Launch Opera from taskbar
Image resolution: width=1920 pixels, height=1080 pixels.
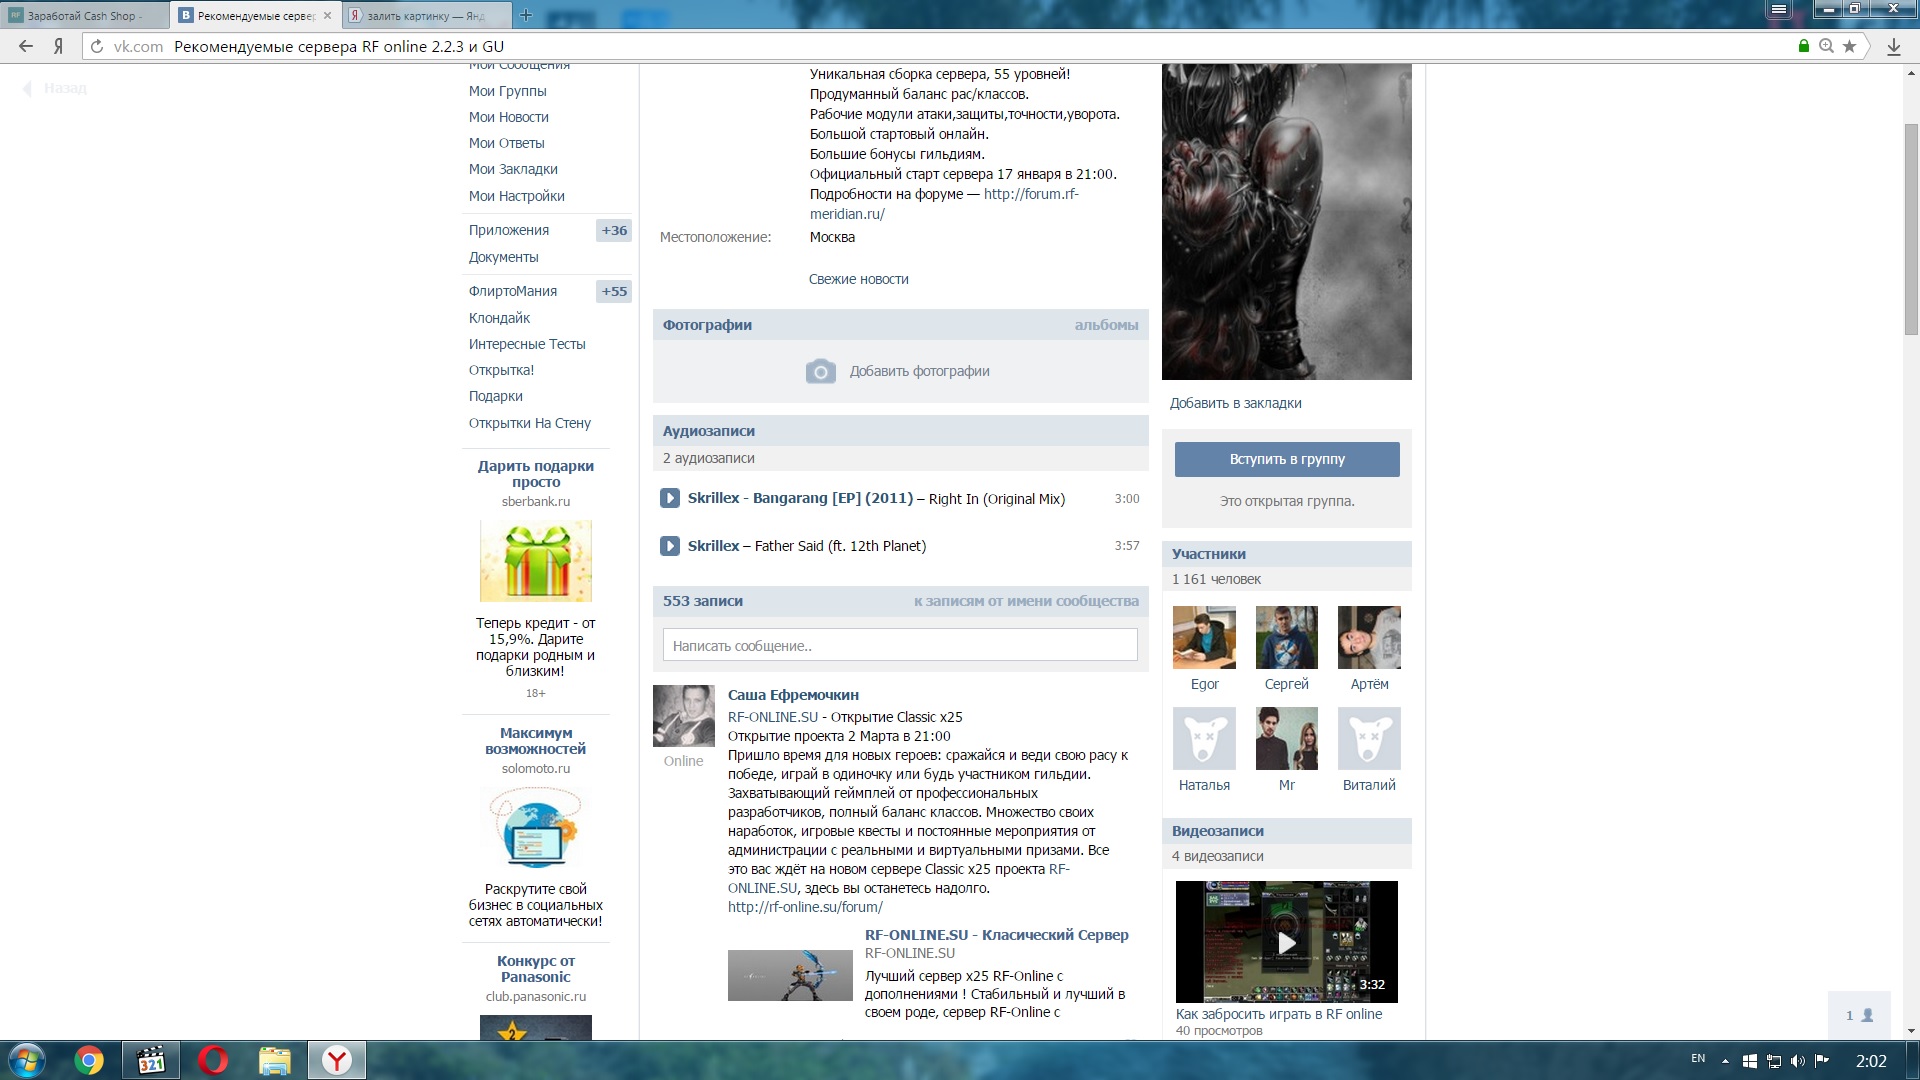213,1061
